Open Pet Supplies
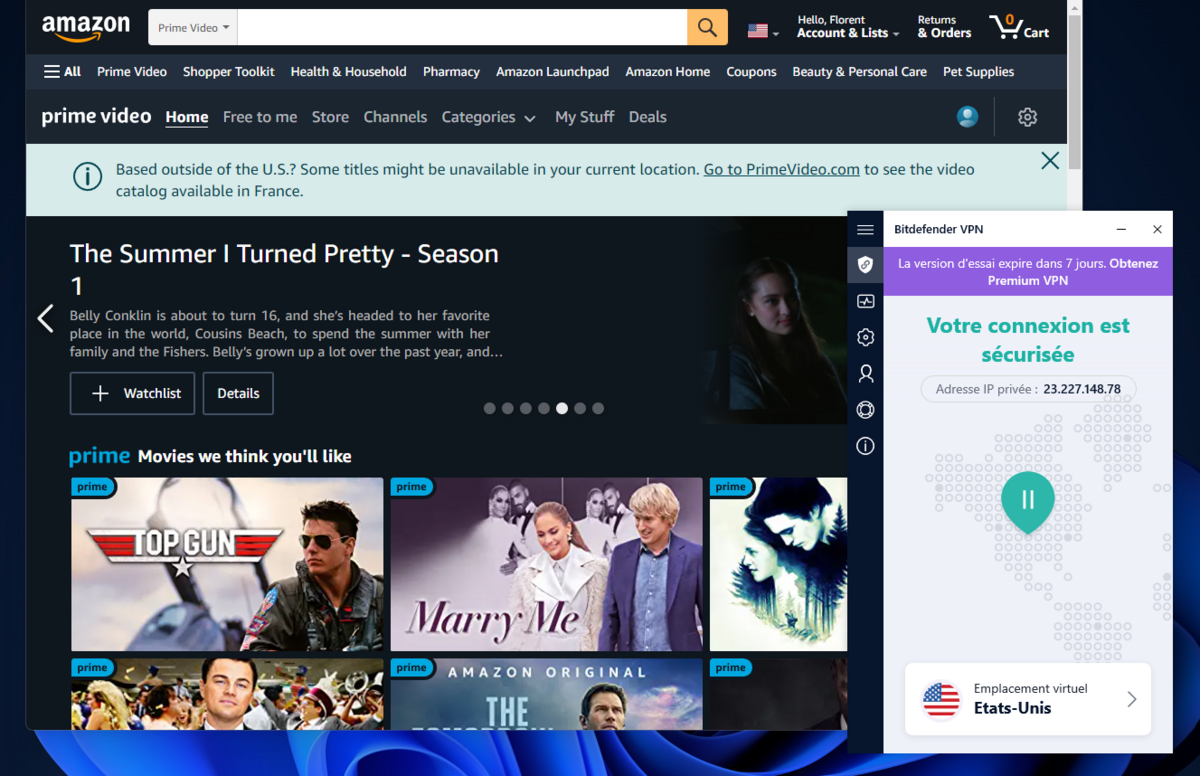The width and height of the screenshot is (1200, 776). coord(979,72)
